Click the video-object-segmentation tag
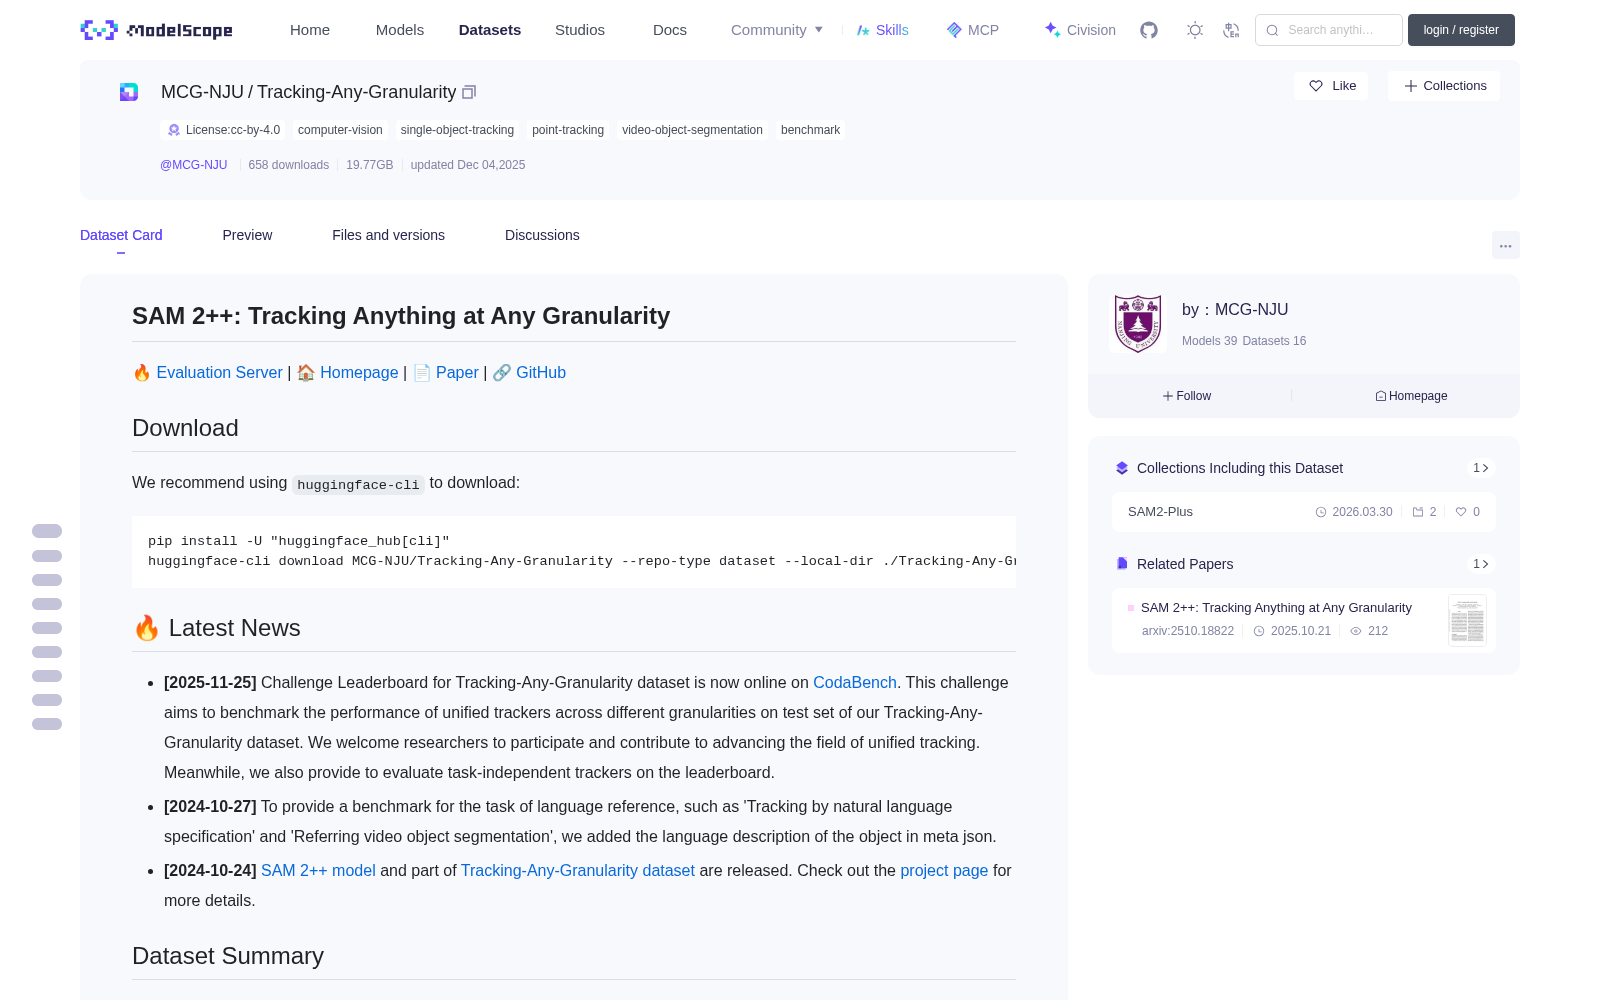This screenshot has width=1600, height=1000. point(692,130)
